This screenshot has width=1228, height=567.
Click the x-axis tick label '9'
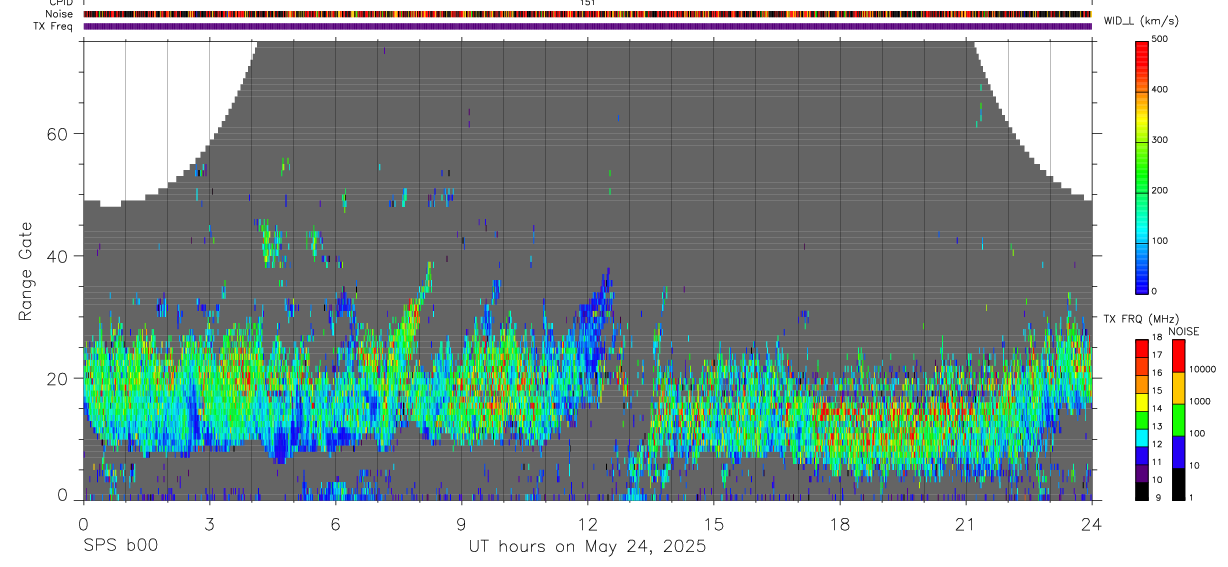(x=461, y=523)
